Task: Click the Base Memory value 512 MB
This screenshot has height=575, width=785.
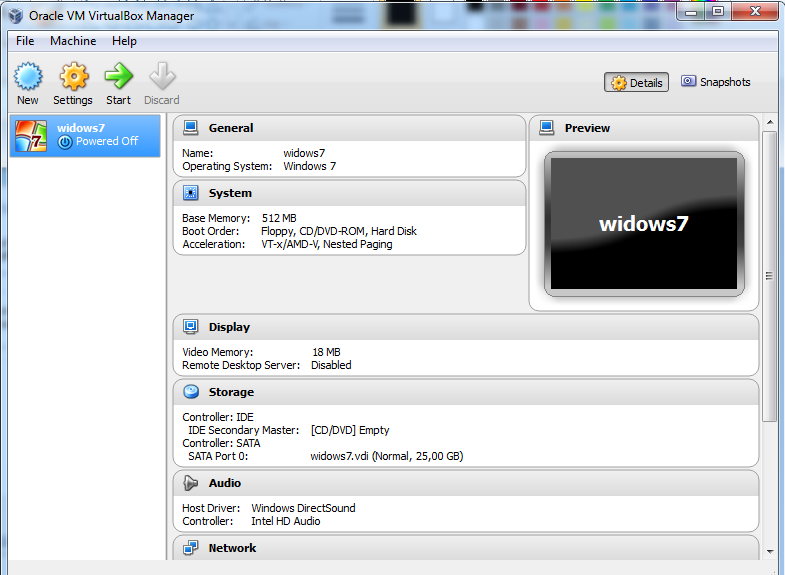Action: tap(279, 218)
